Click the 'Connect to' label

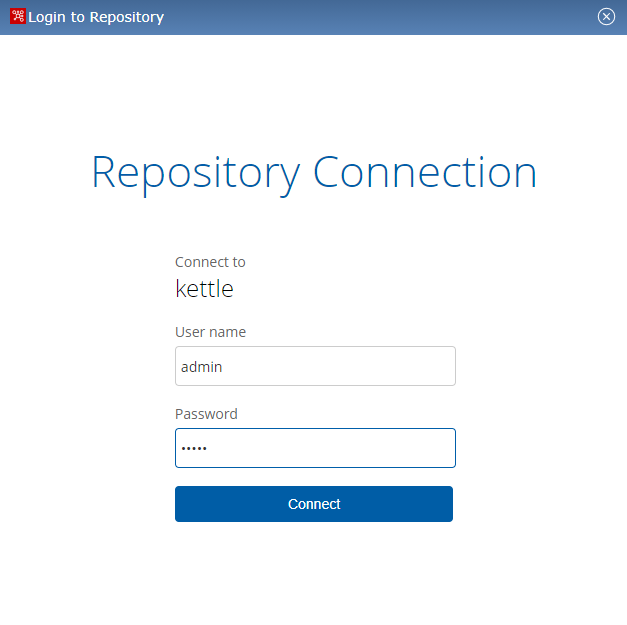(210, 262)
